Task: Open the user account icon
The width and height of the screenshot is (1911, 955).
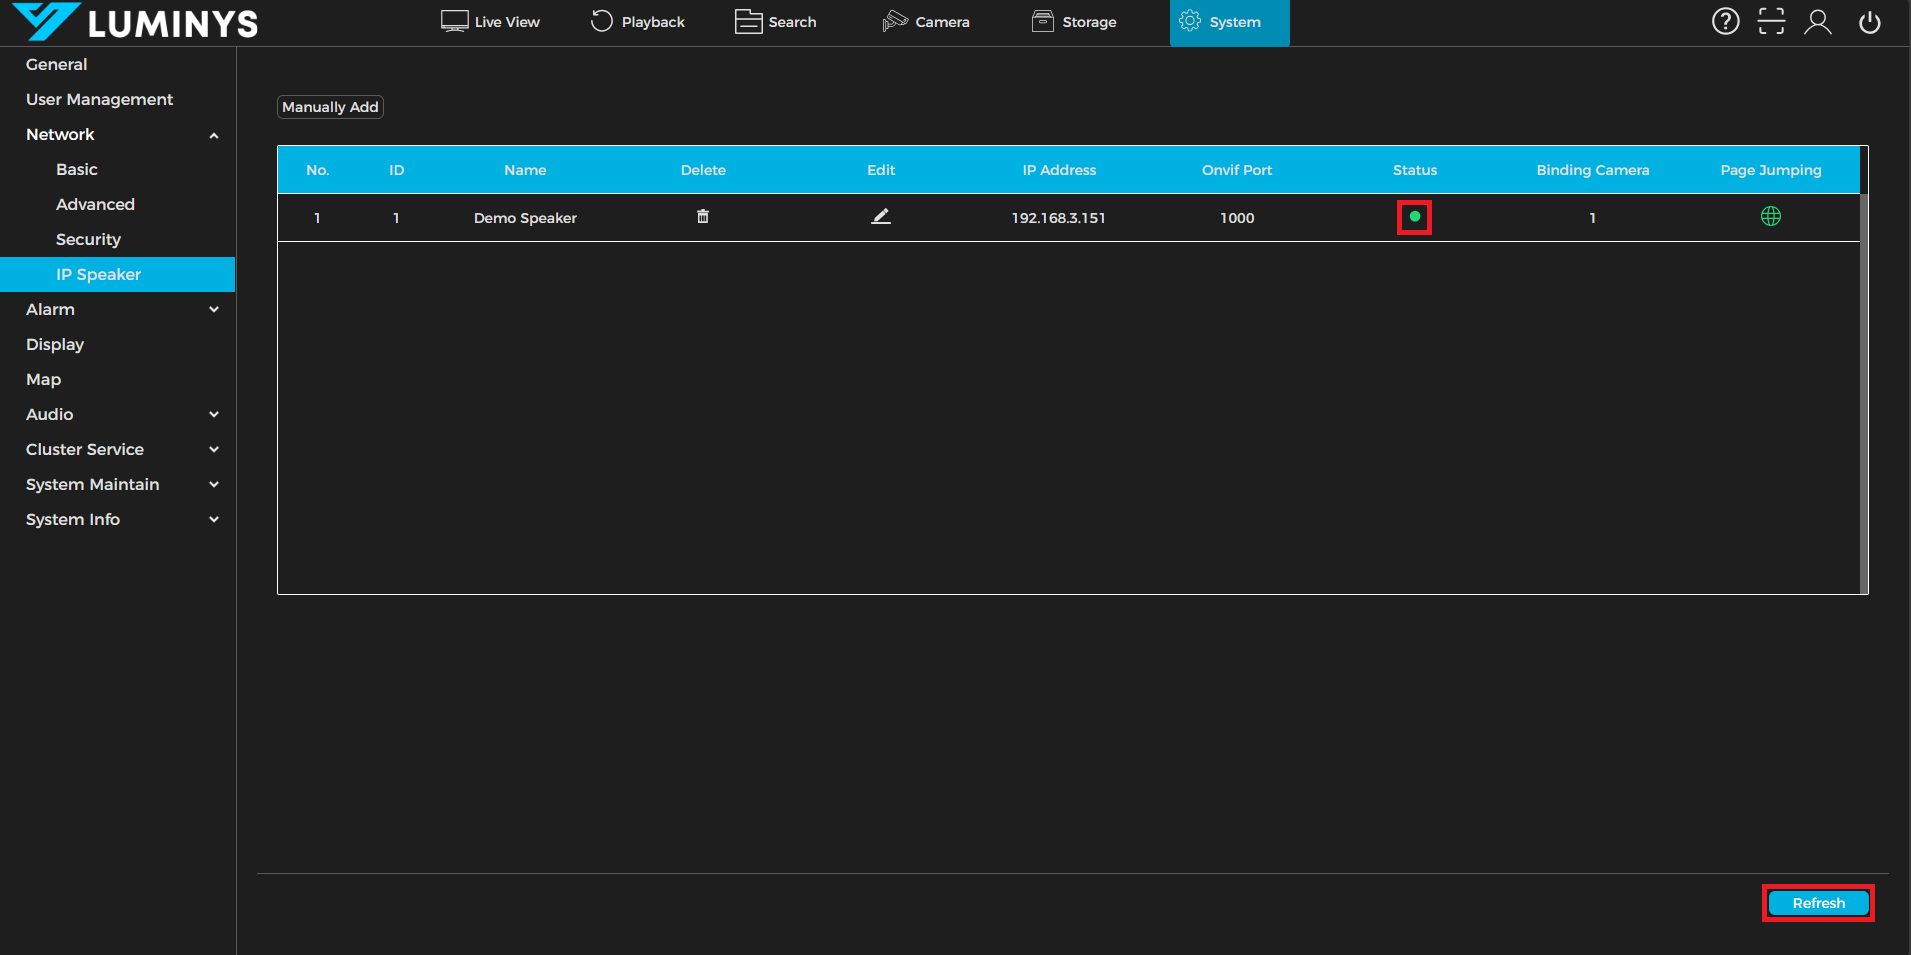Action: point(1817,22)
